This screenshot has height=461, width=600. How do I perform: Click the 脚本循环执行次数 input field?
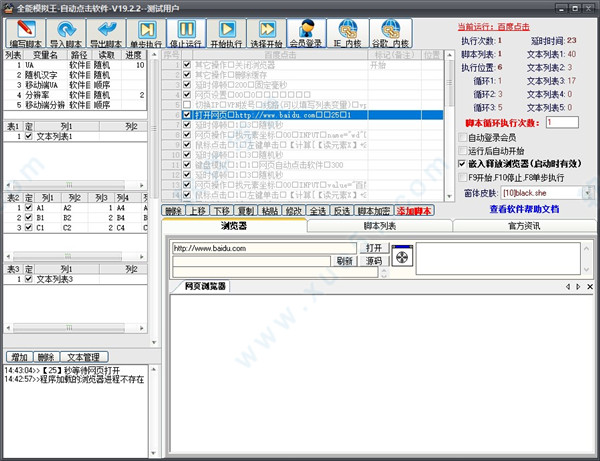pos(561,122)
